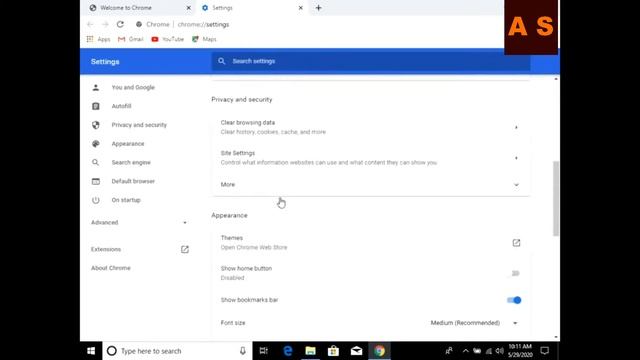Viewport: 640px width, 360px height.
Task: Enable the Show home button toggle
Action: (x=516, y=273)
